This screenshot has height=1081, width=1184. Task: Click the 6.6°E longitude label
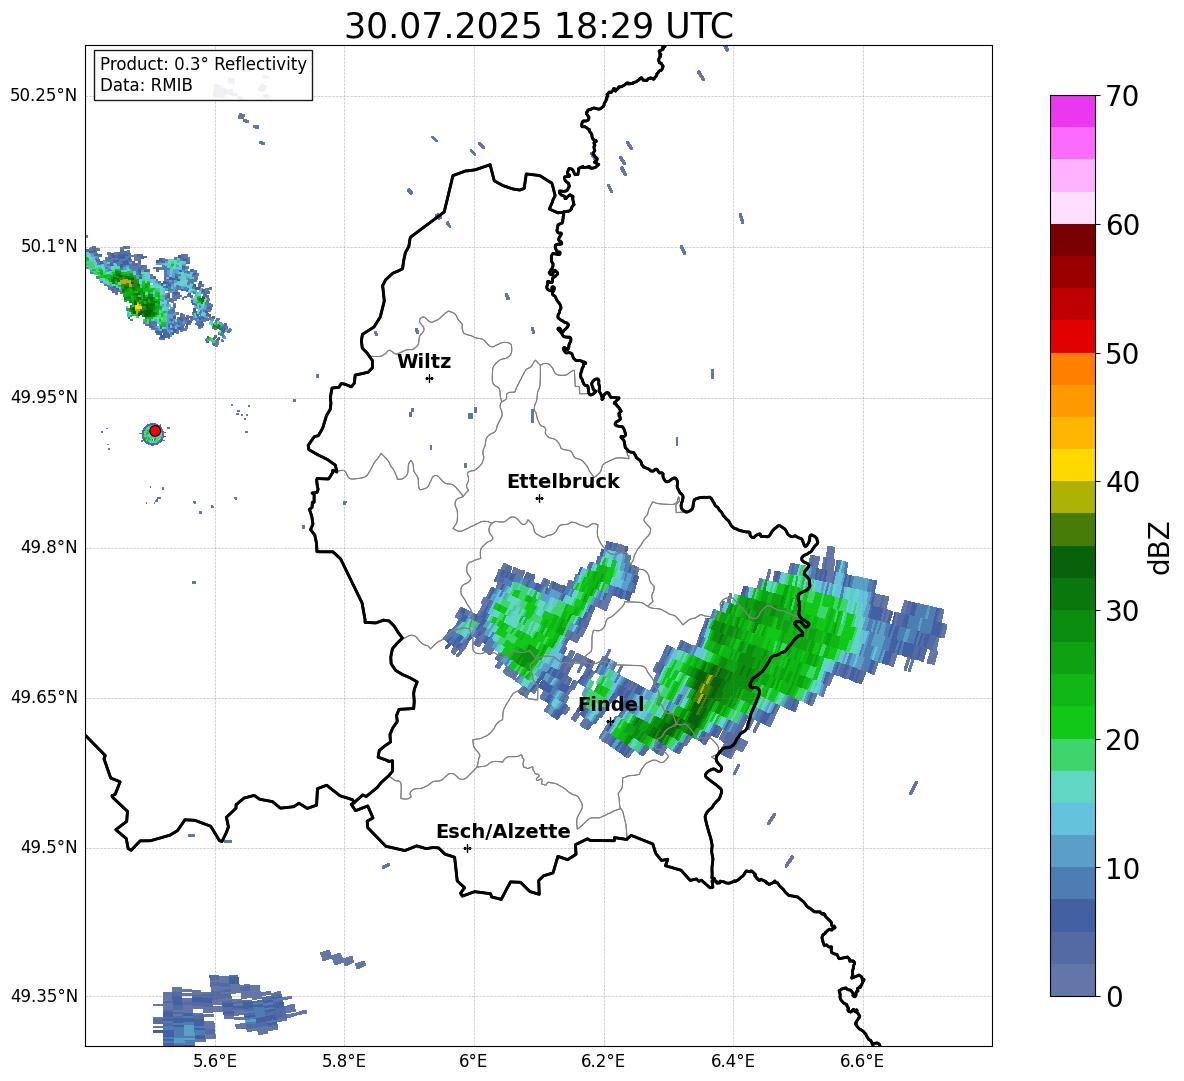click(x=862, y=1061)
